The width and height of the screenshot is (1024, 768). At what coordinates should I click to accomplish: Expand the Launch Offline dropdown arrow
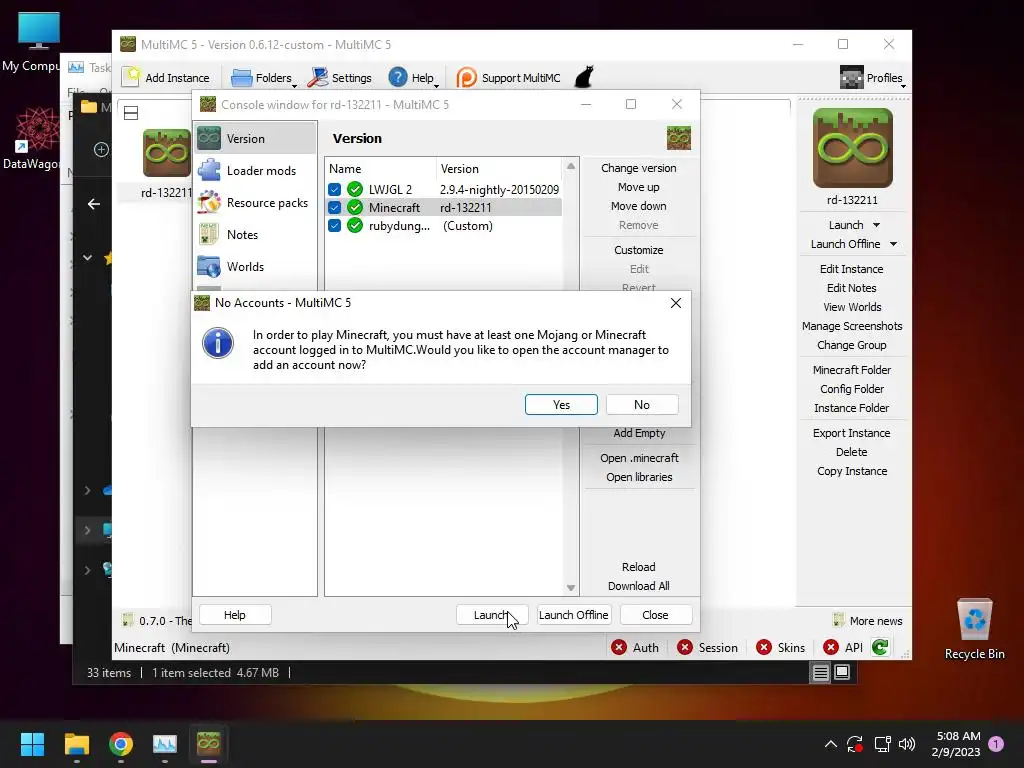(893, 244)
